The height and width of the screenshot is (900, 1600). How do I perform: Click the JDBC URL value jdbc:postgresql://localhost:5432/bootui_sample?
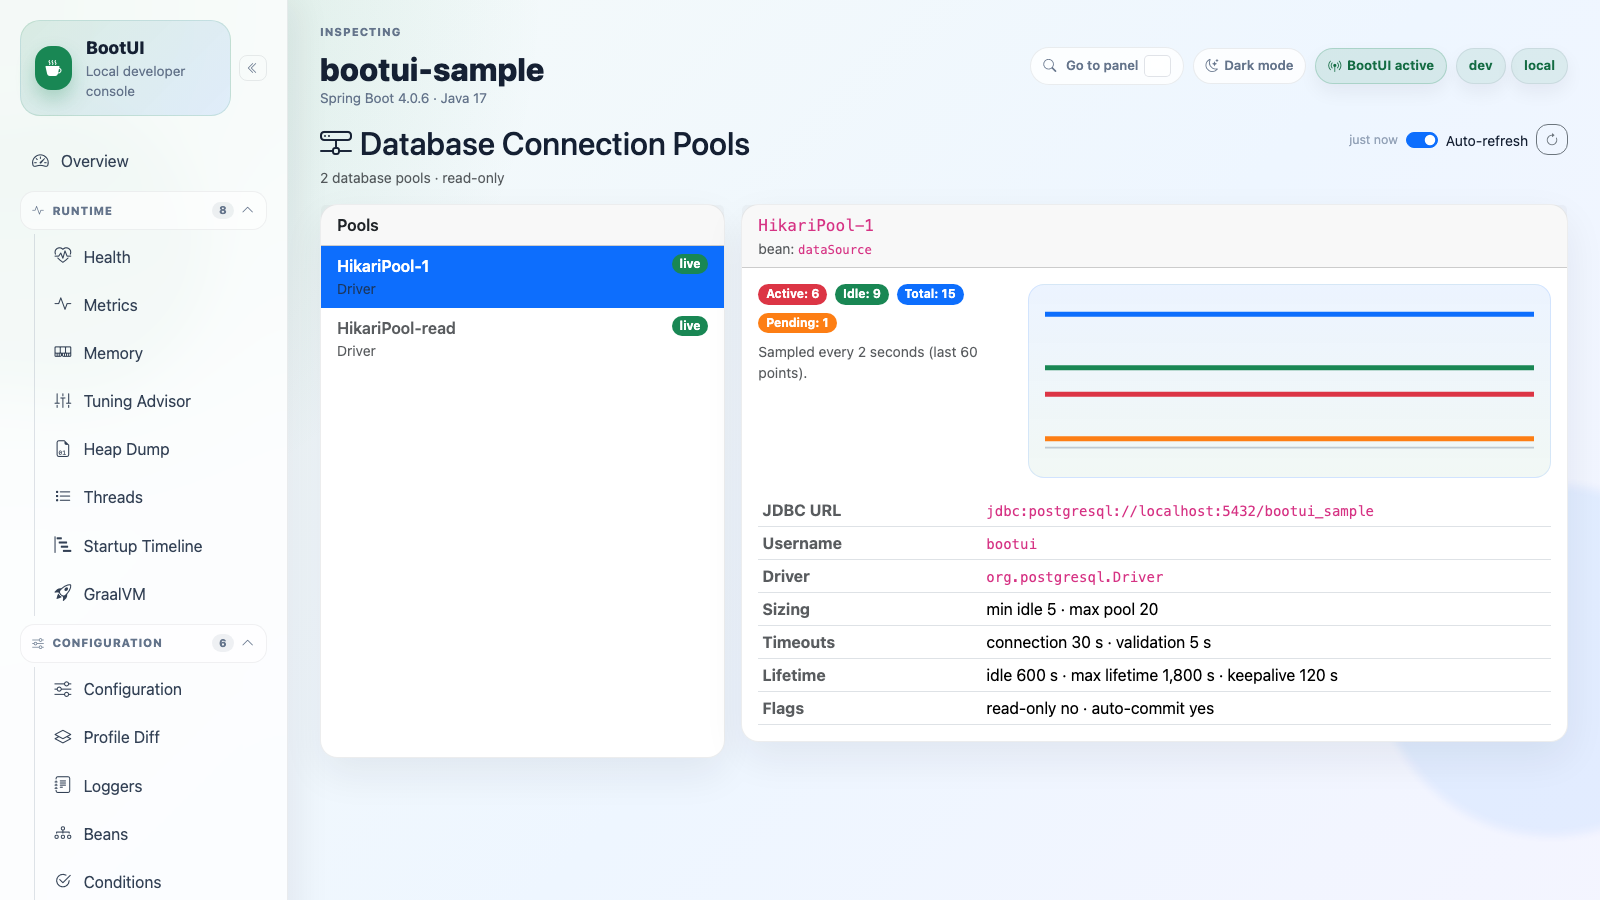point(1180,511)
